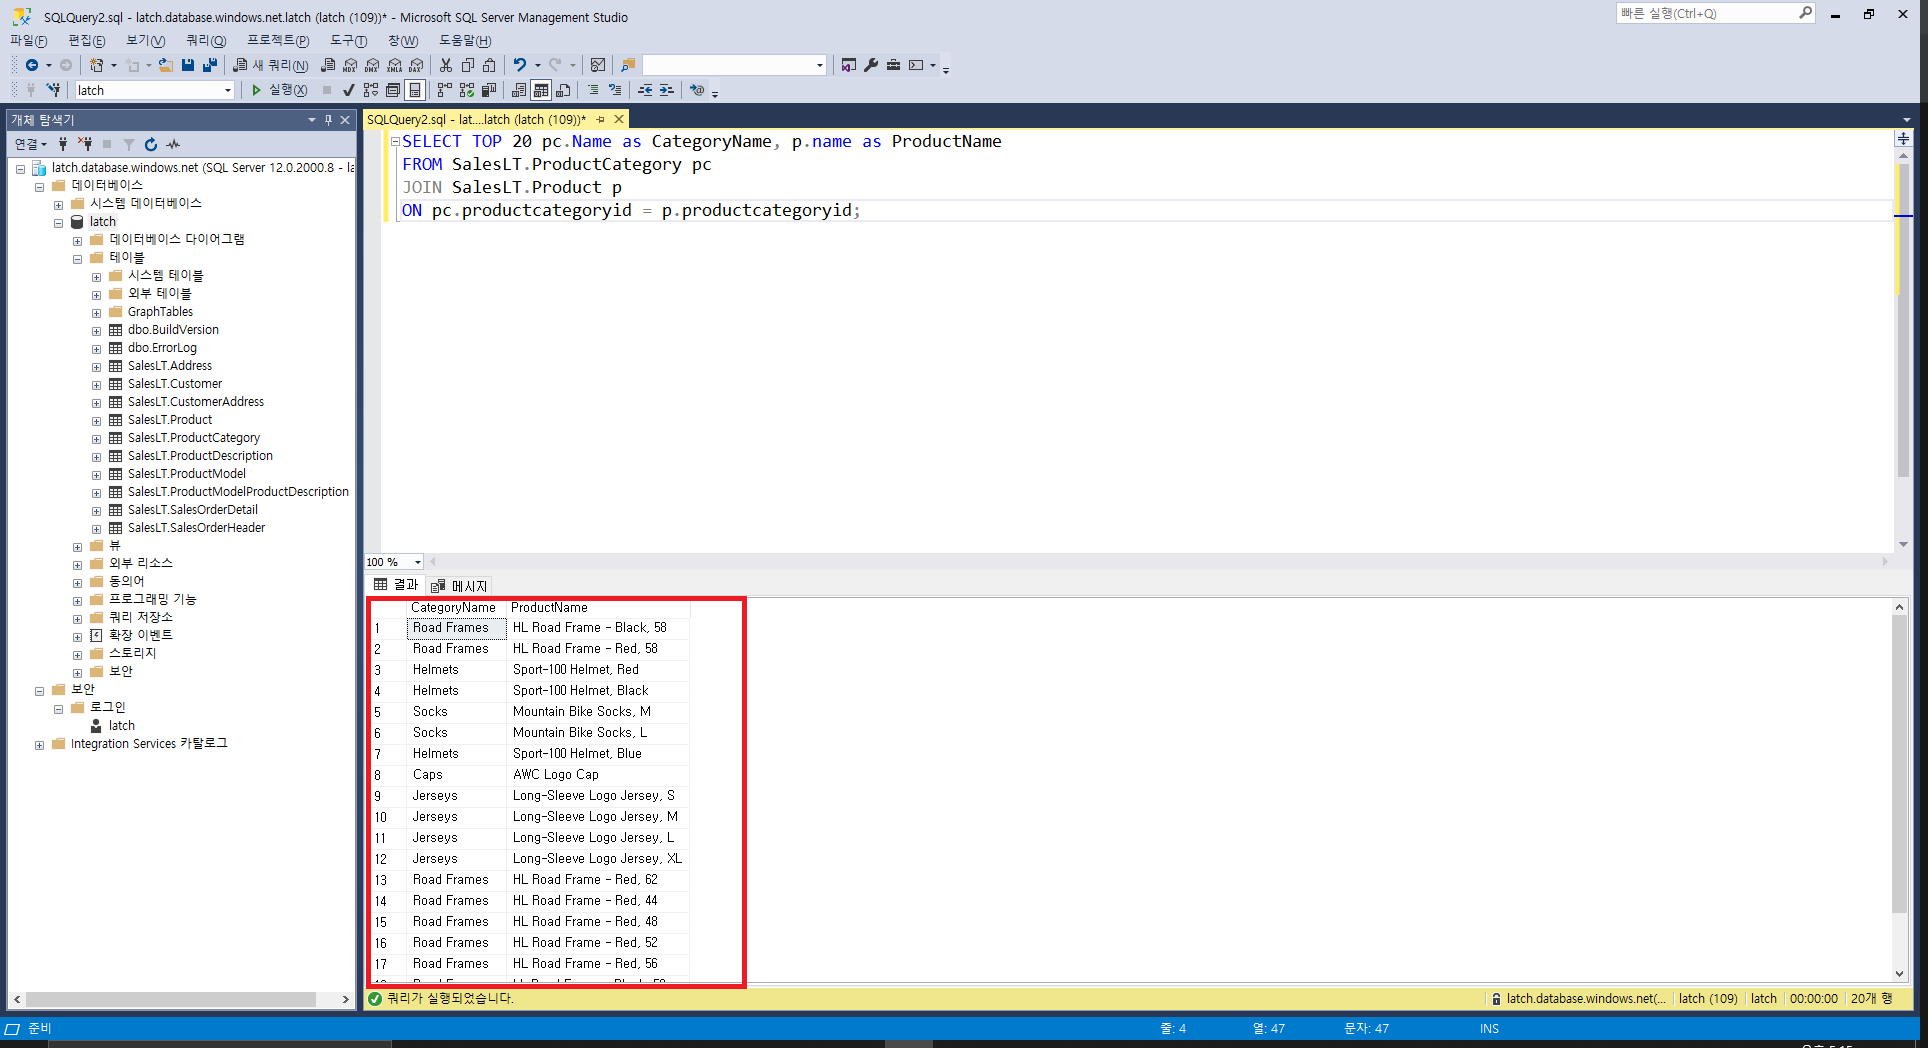Run the query with 실행 button
Viewport: 1928px width, 1048px height.
(279, 90)
